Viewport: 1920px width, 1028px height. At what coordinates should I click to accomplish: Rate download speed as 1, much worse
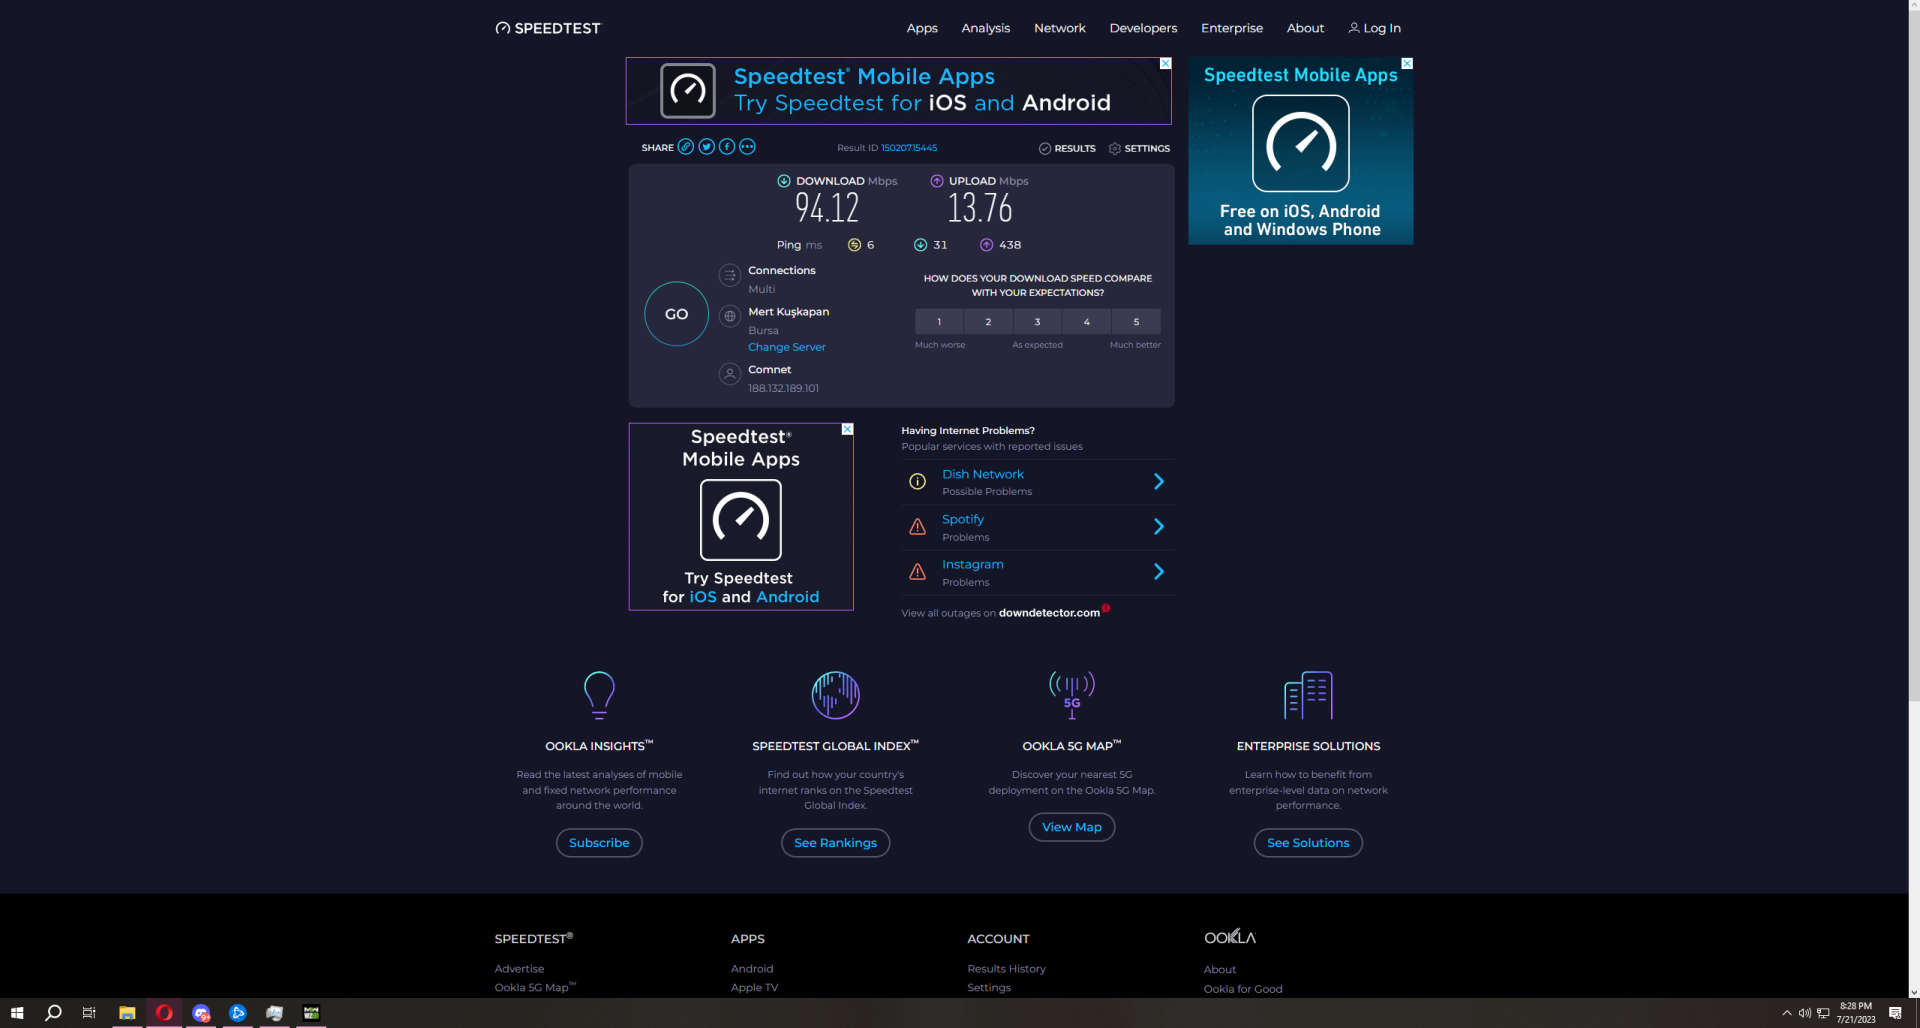tap(939, 321)
